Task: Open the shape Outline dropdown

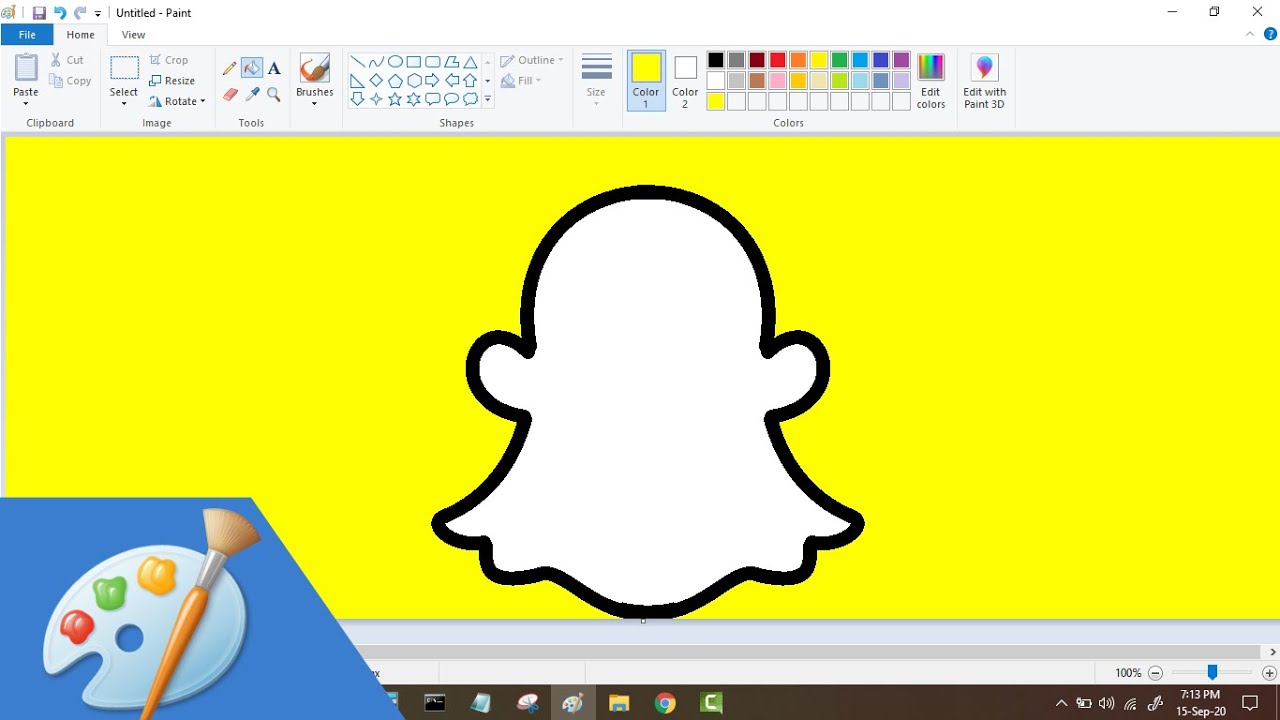Action: [532, 60]
